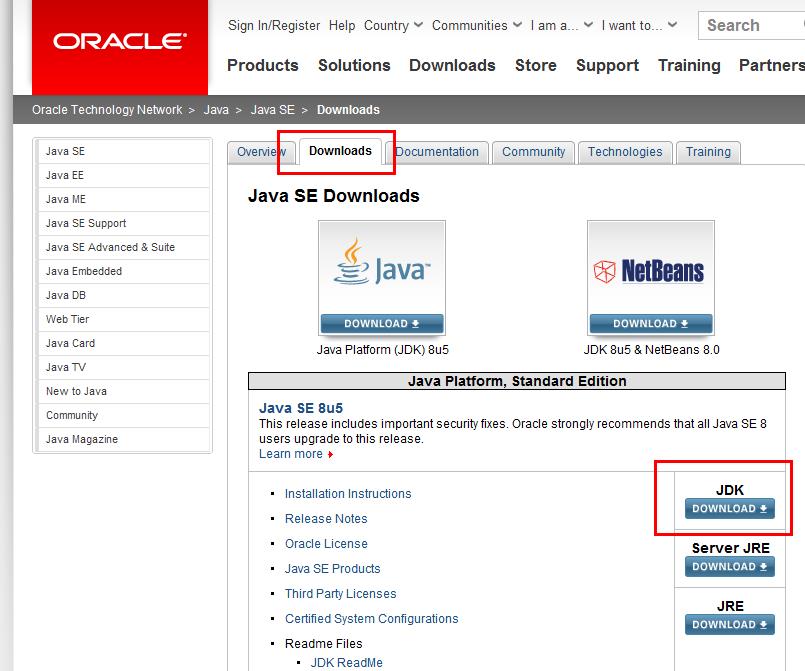Open Web Tier sidebar item
The height and width of the screenshot is (671, 805).
click(x=123, y=319)
